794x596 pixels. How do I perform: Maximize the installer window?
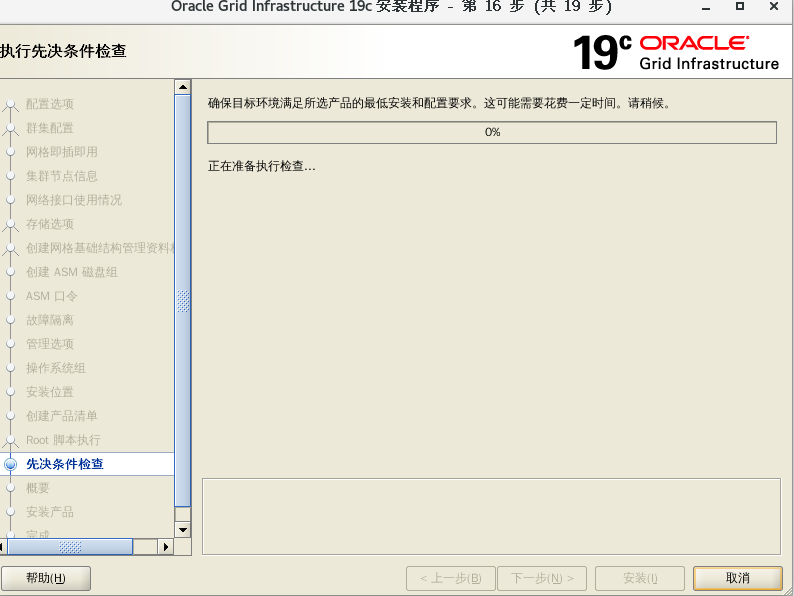[x=740, y=6]
